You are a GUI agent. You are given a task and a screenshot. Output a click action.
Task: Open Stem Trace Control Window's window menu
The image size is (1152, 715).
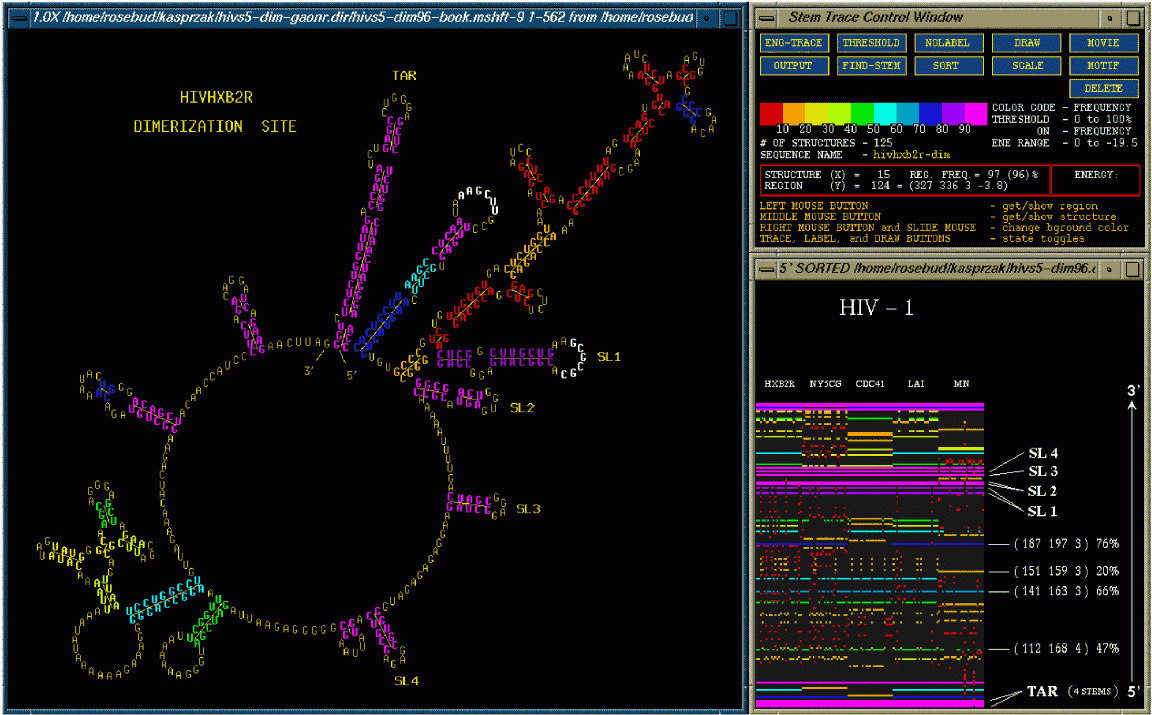766,17
